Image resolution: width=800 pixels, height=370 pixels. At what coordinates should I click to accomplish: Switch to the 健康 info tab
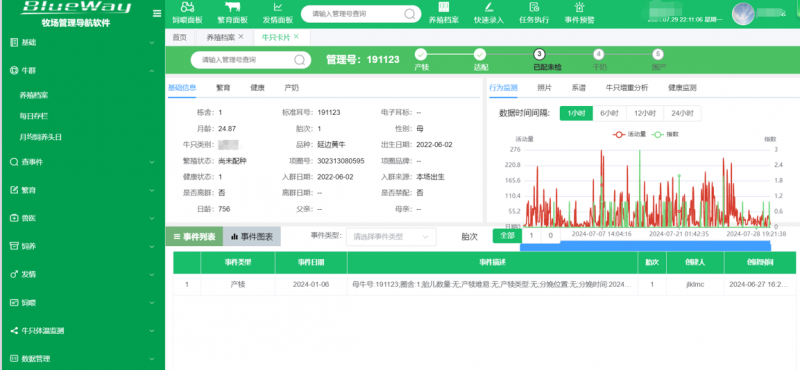tap(257, 88)
